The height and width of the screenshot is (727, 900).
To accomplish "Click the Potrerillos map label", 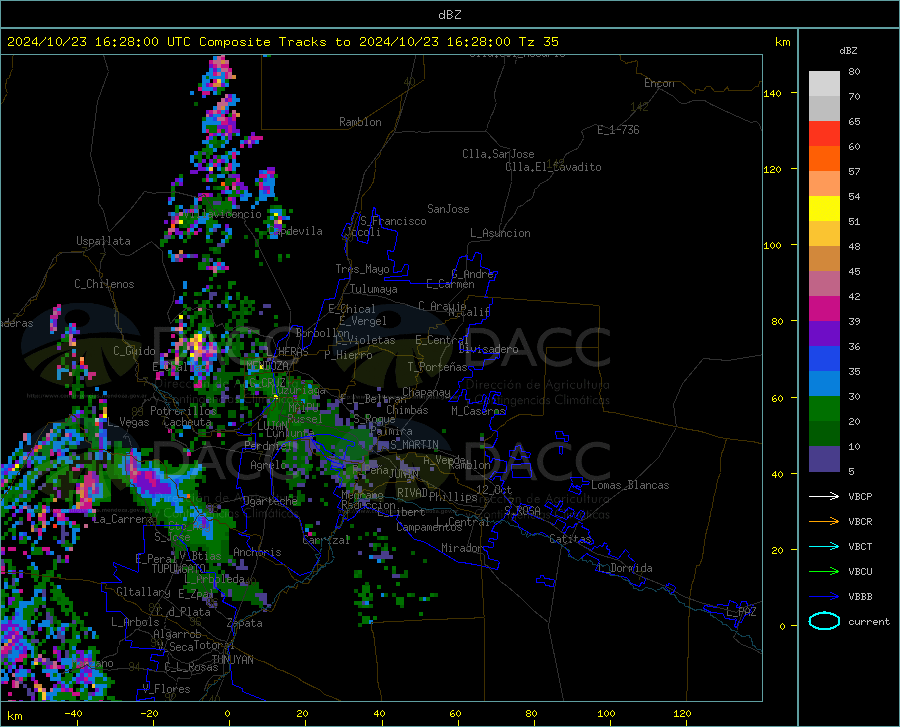I will click(183, 411).
